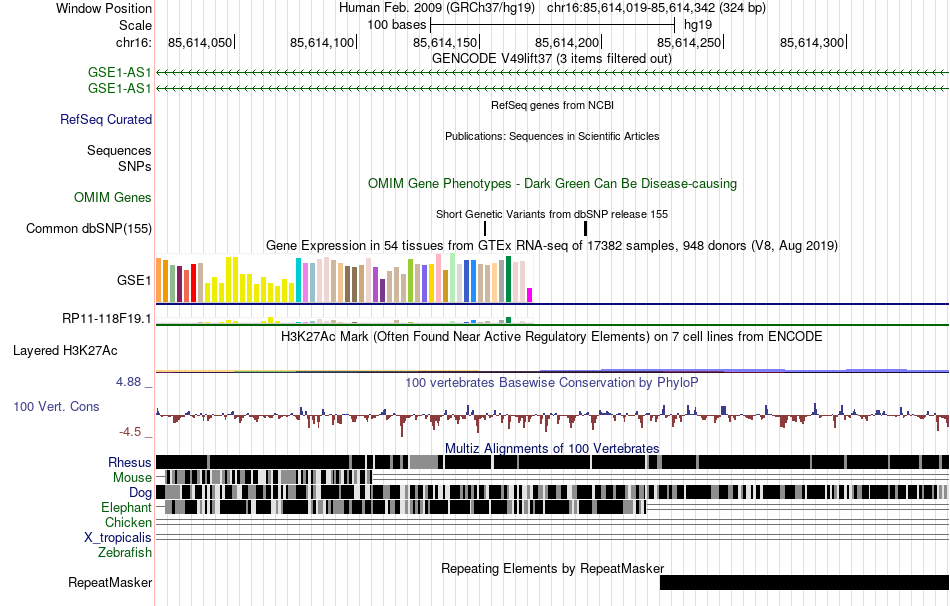The image size is (950, 606).
Task: Click the OMIM Gene Phenotypes track title
Action: tap(553, 184)
